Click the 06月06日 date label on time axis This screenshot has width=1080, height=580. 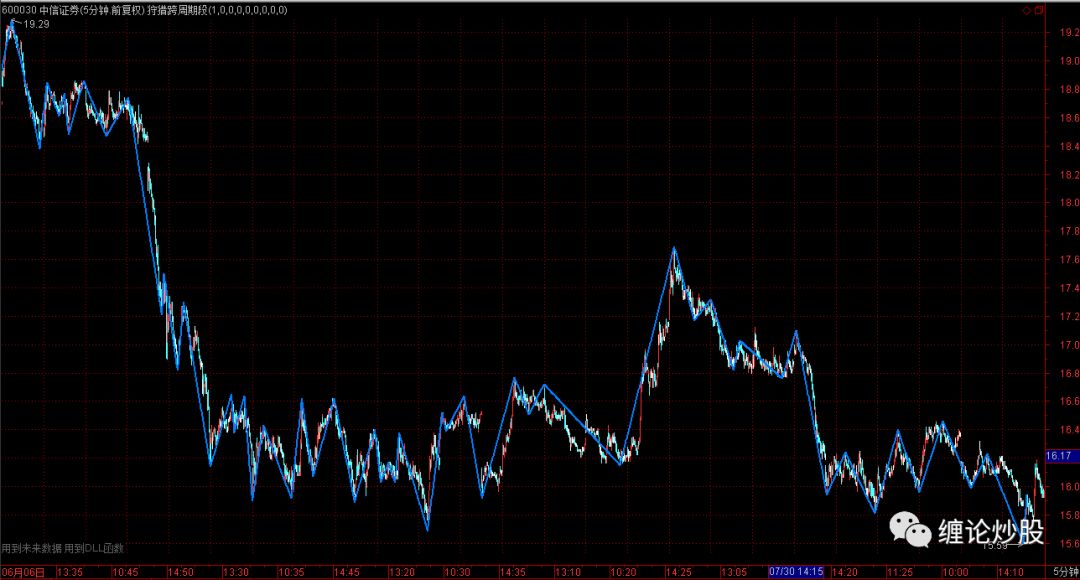pos(24,573)
